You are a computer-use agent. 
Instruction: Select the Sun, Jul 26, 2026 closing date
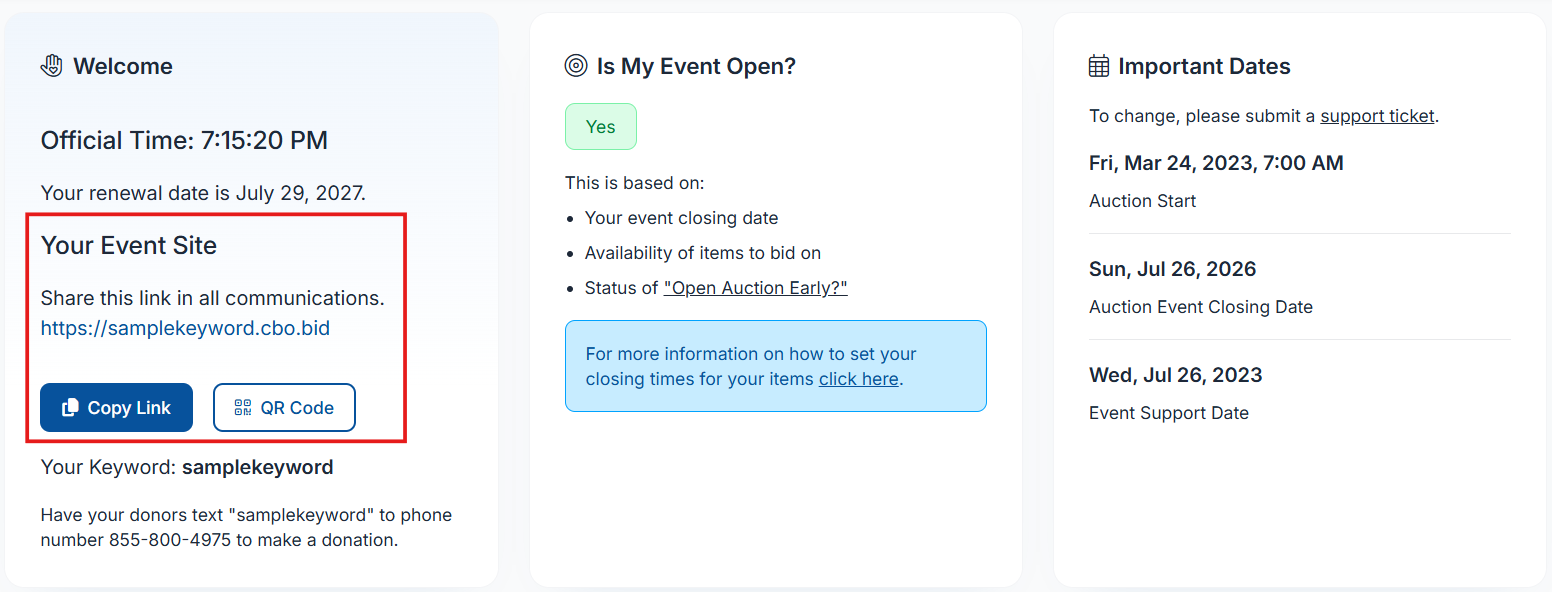pyautogui.click(x=1172, y=269)
